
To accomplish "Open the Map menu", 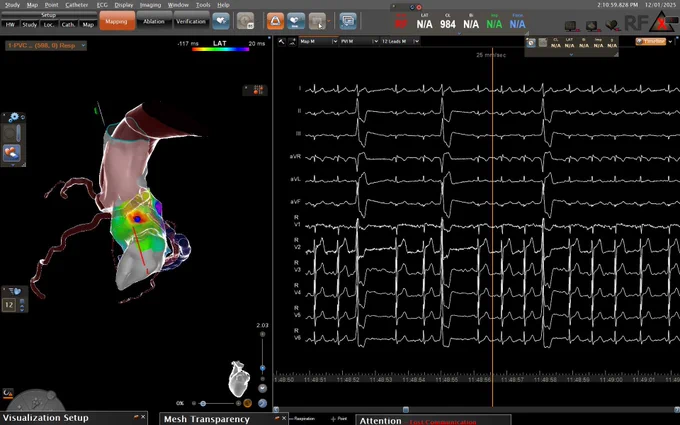I will coord(32,5).
